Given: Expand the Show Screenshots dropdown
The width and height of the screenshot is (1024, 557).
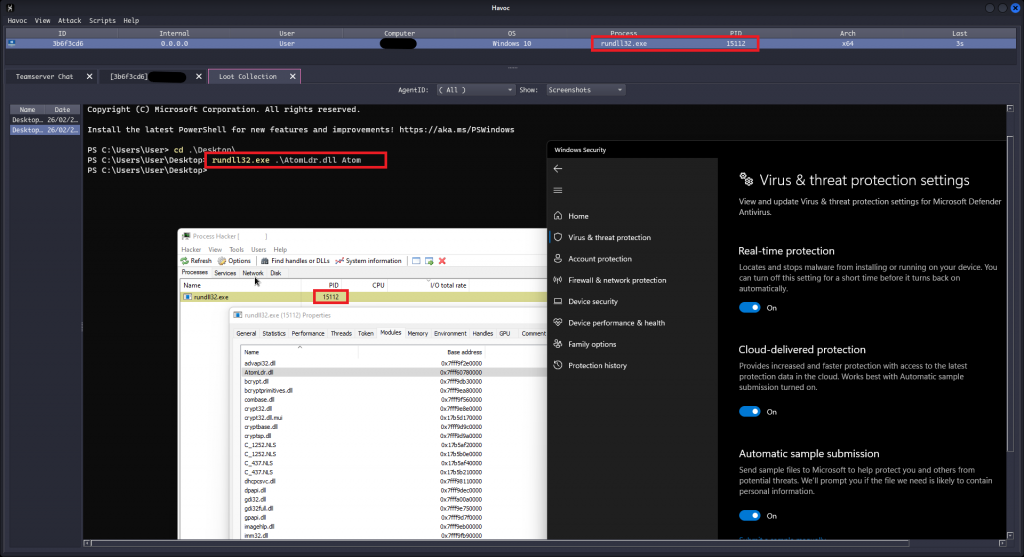Looking at the screenshot, I should coord(585,90).
